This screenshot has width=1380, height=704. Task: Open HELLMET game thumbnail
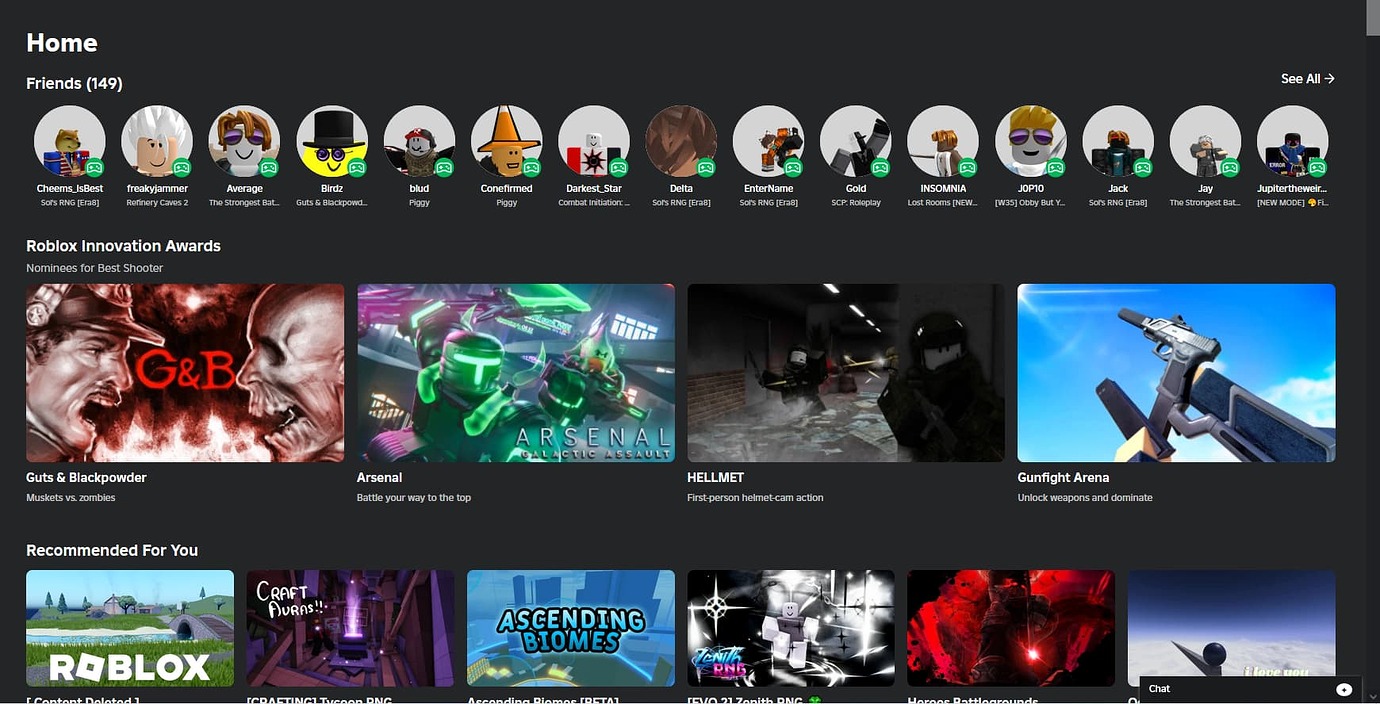[846, 373]
